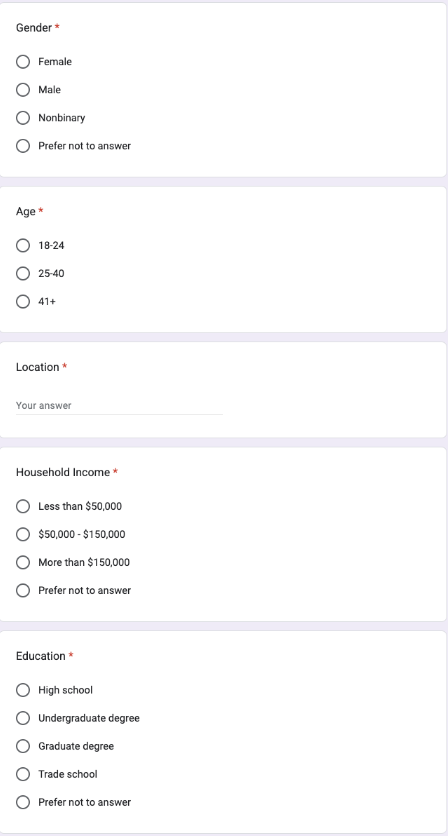
Task: Select Household Income's Prefer not to answer
Action: pyautogui.click(x=23, y=590)
